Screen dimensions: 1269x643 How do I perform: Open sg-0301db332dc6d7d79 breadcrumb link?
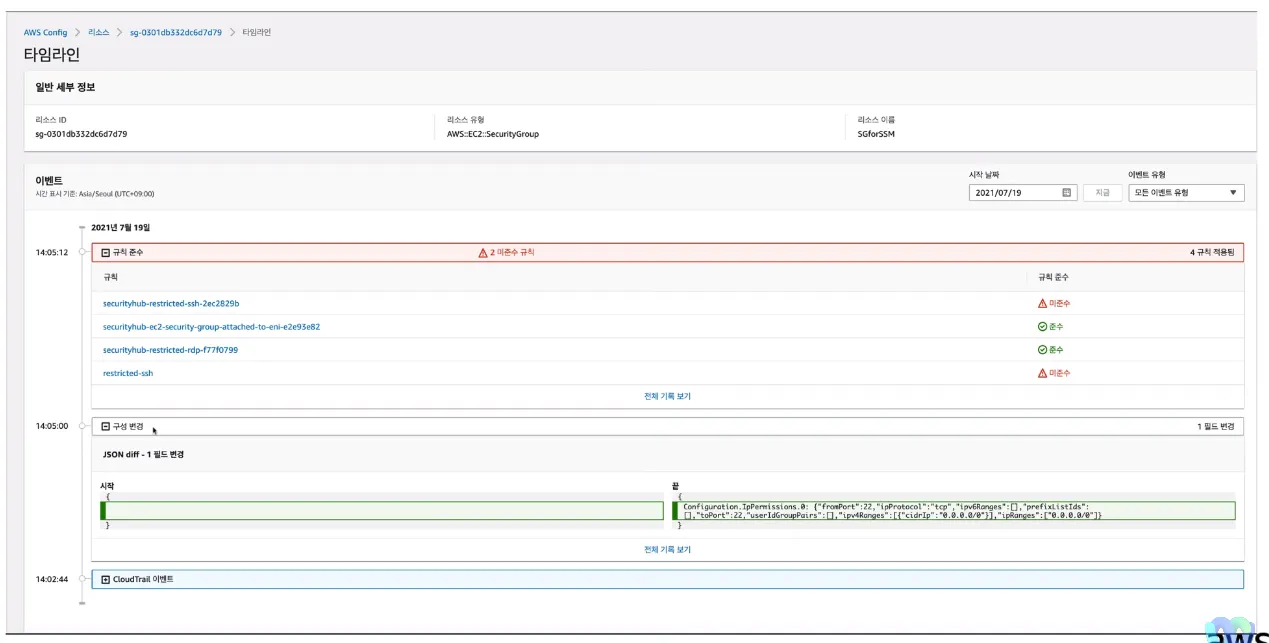click(176, 32)
